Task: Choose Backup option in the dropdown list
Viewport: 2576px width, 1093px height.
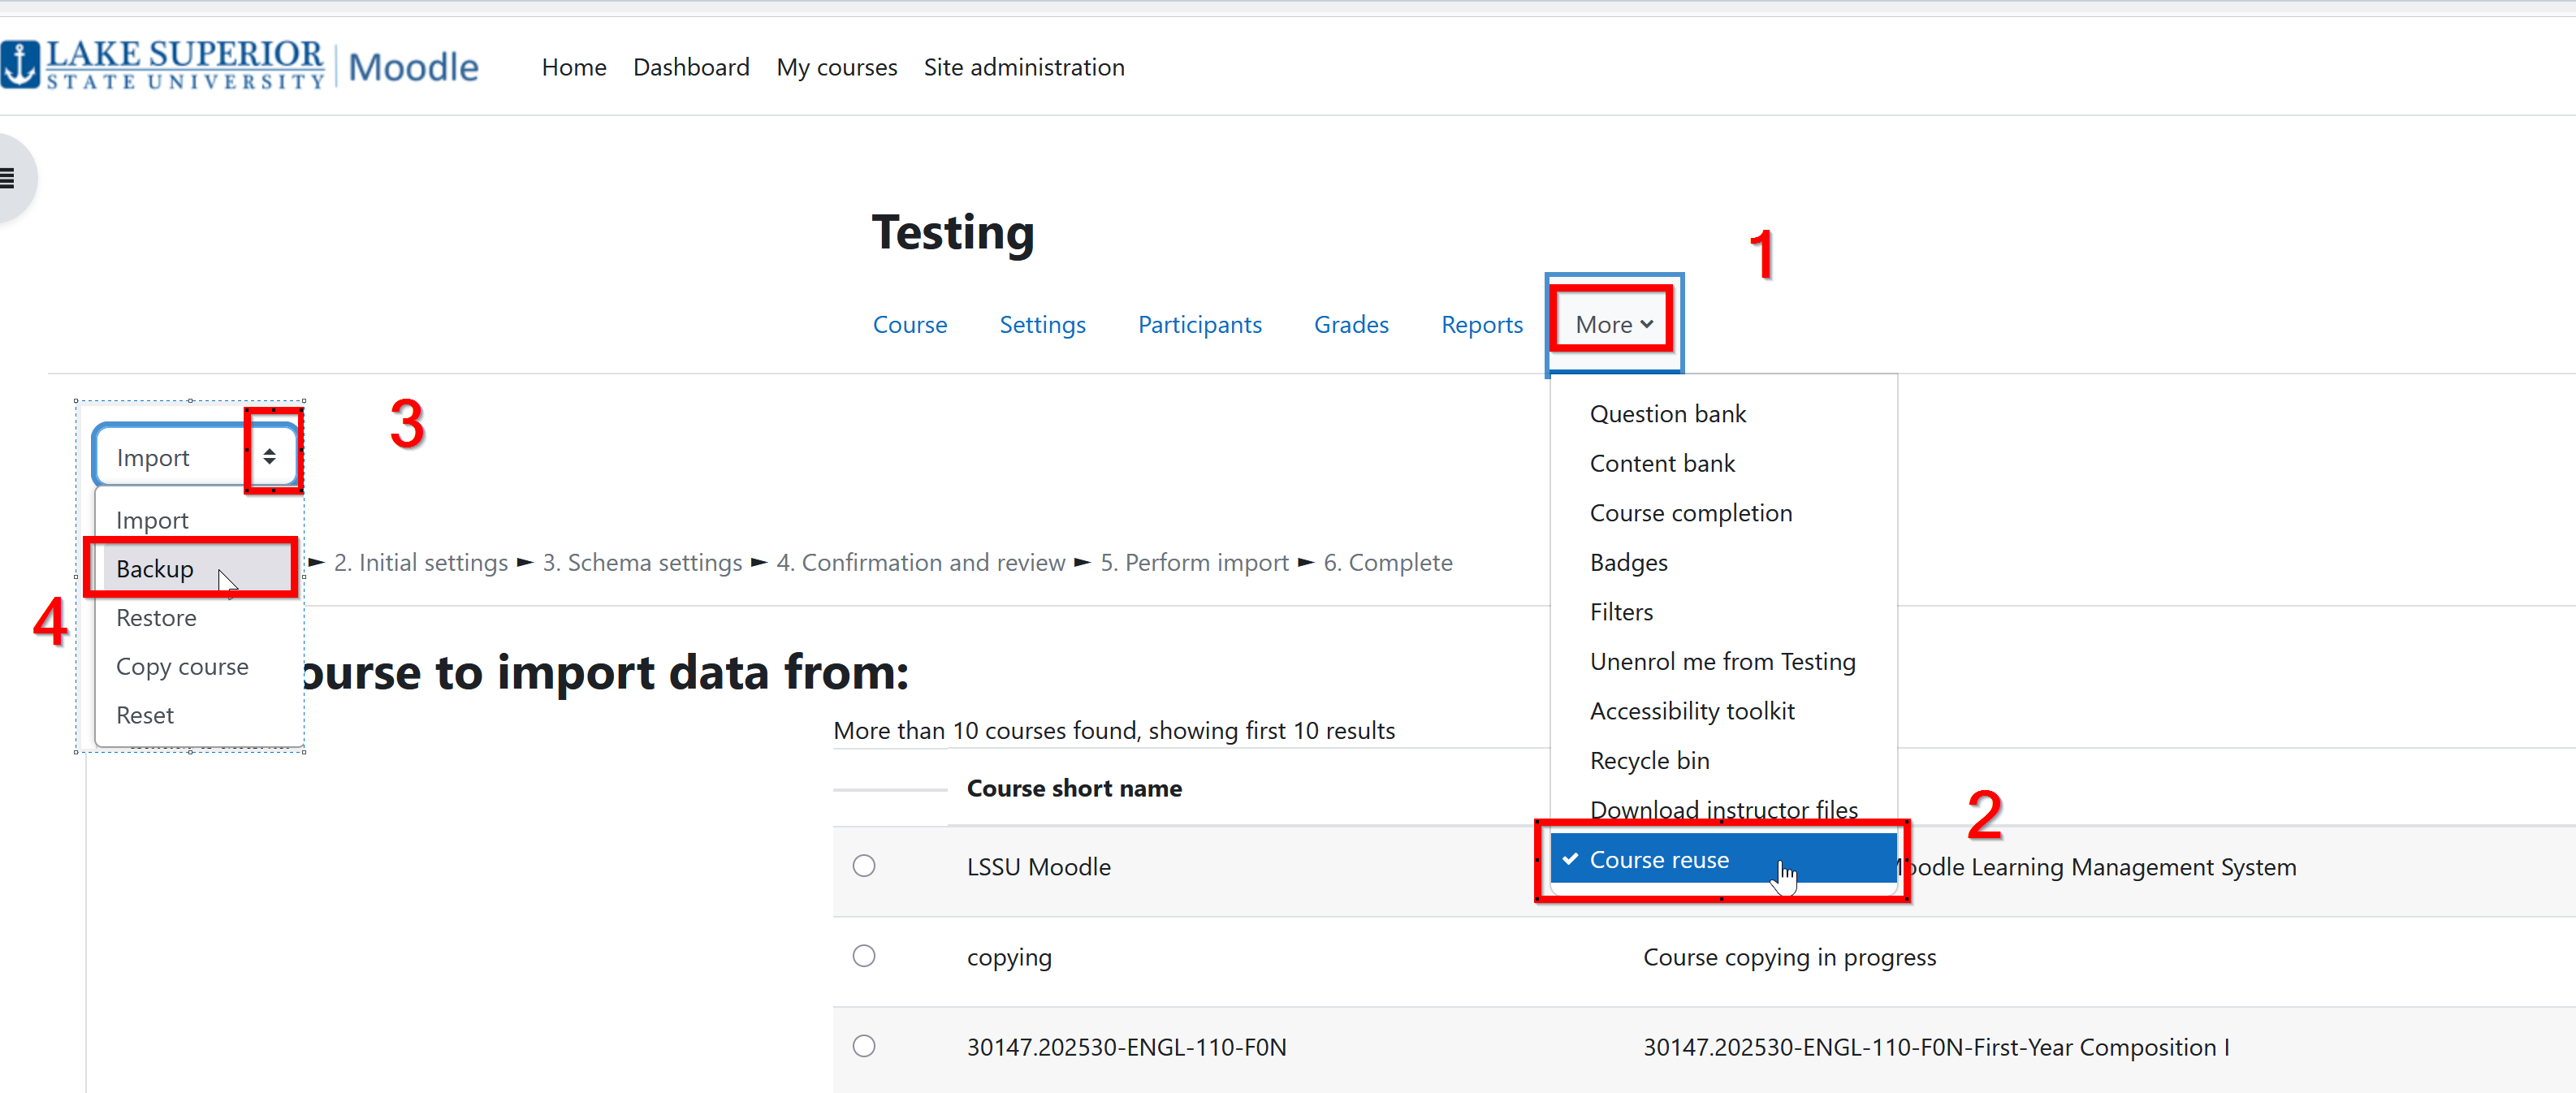Action: (x=198, y=569)
